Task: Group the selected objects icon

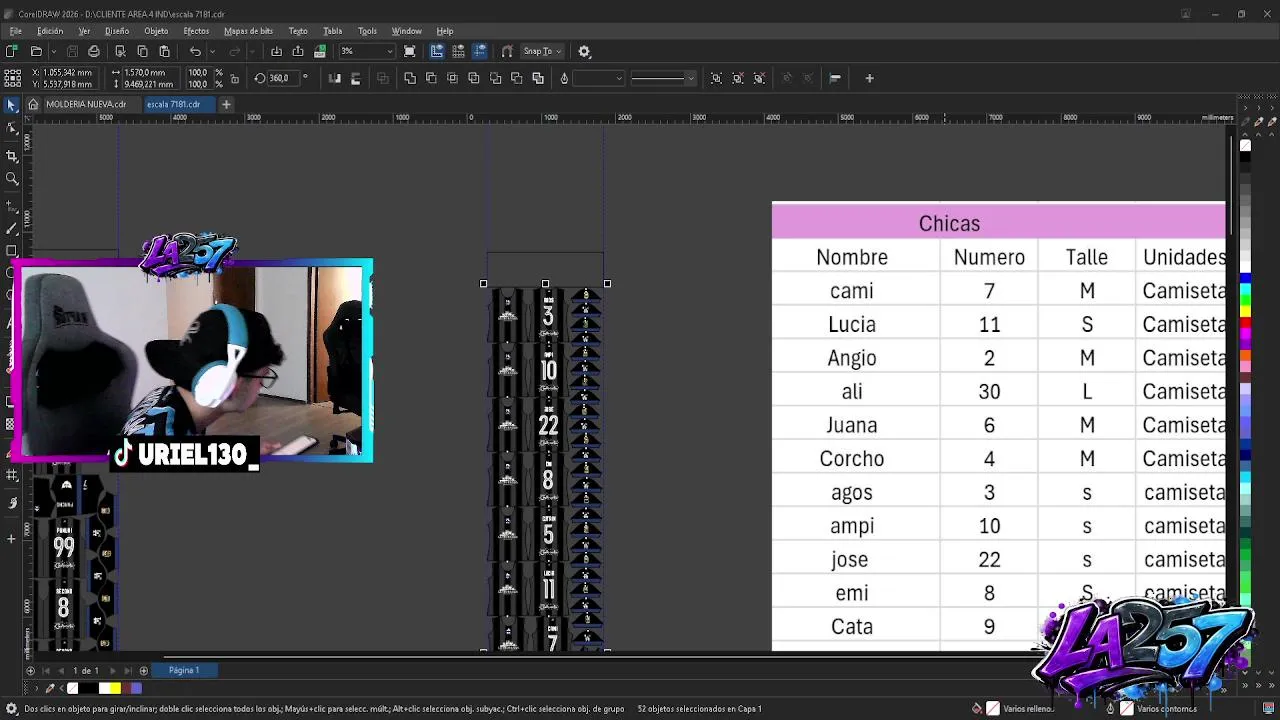Action: (x=716, y=78)
